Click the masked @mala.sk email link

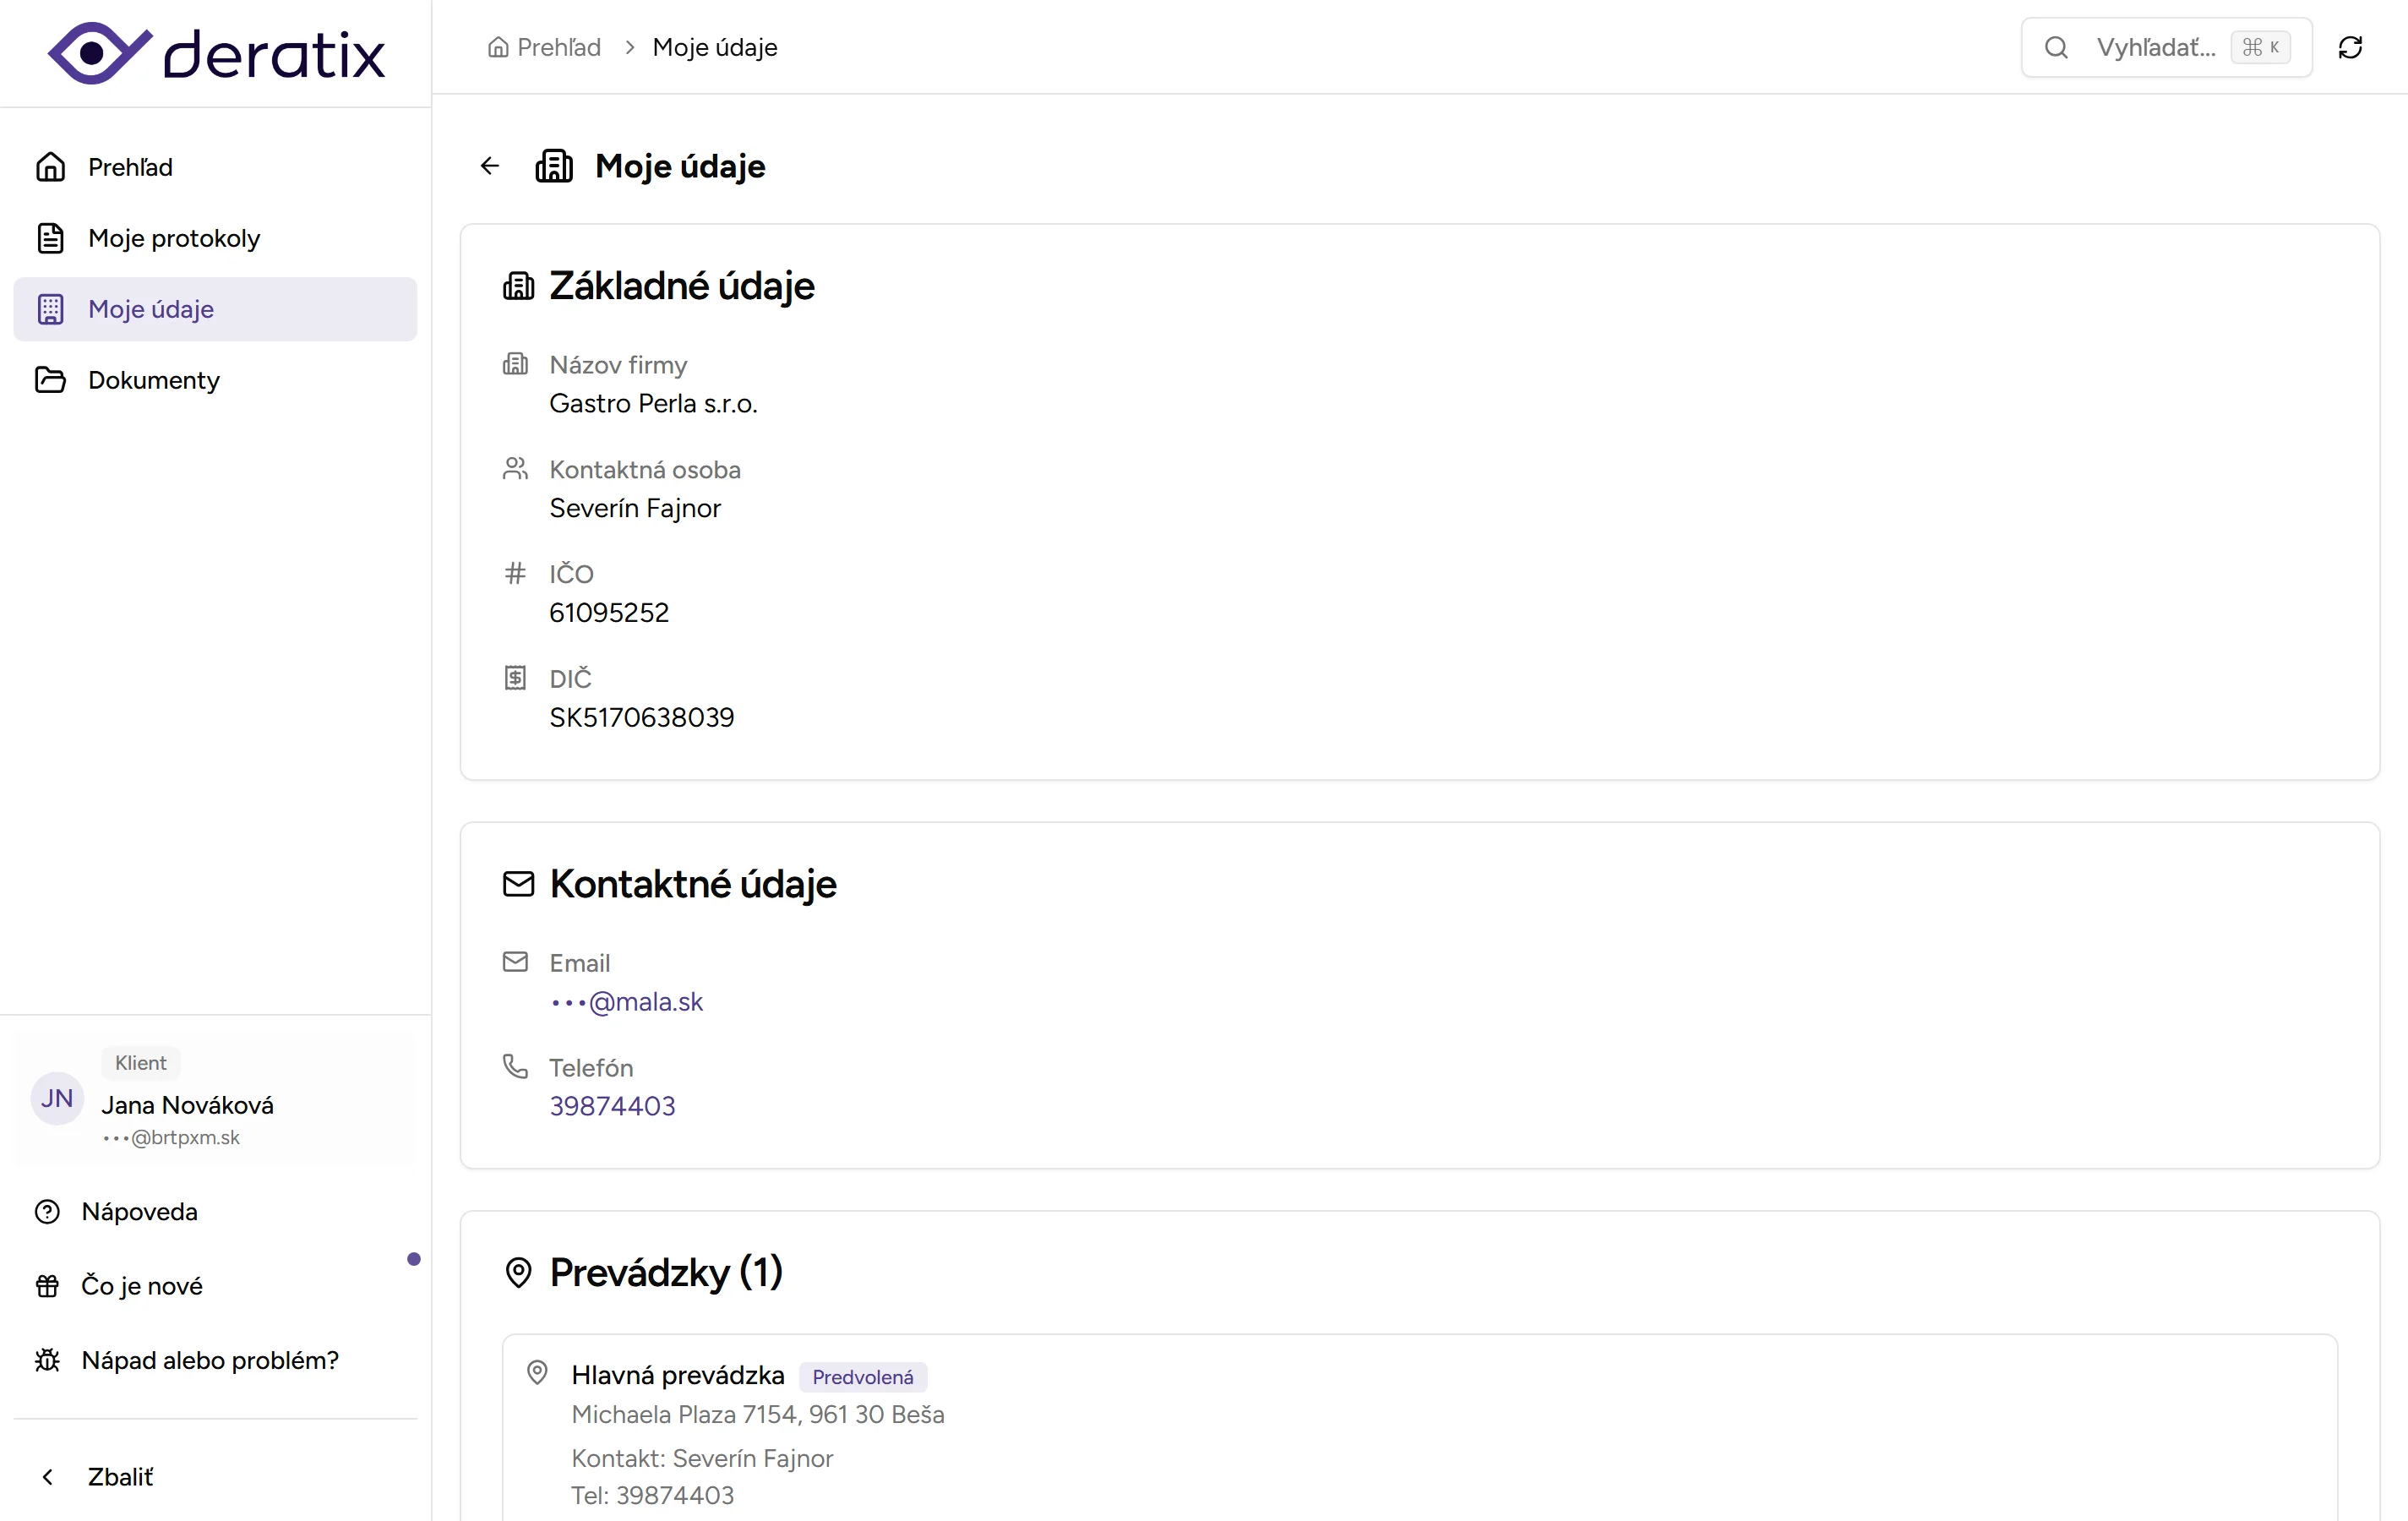click(x=627, y=1002)
